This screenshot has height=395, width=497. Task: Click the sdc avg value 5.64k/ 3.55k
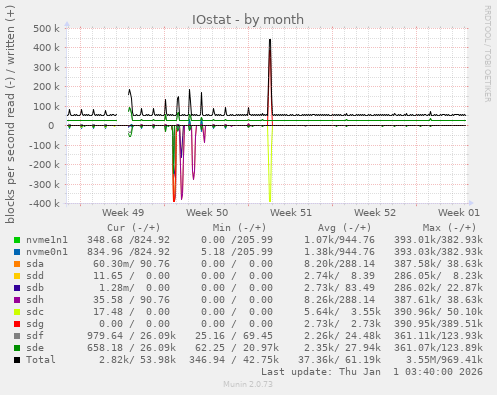pyautogui.click(x=342, y=312)
